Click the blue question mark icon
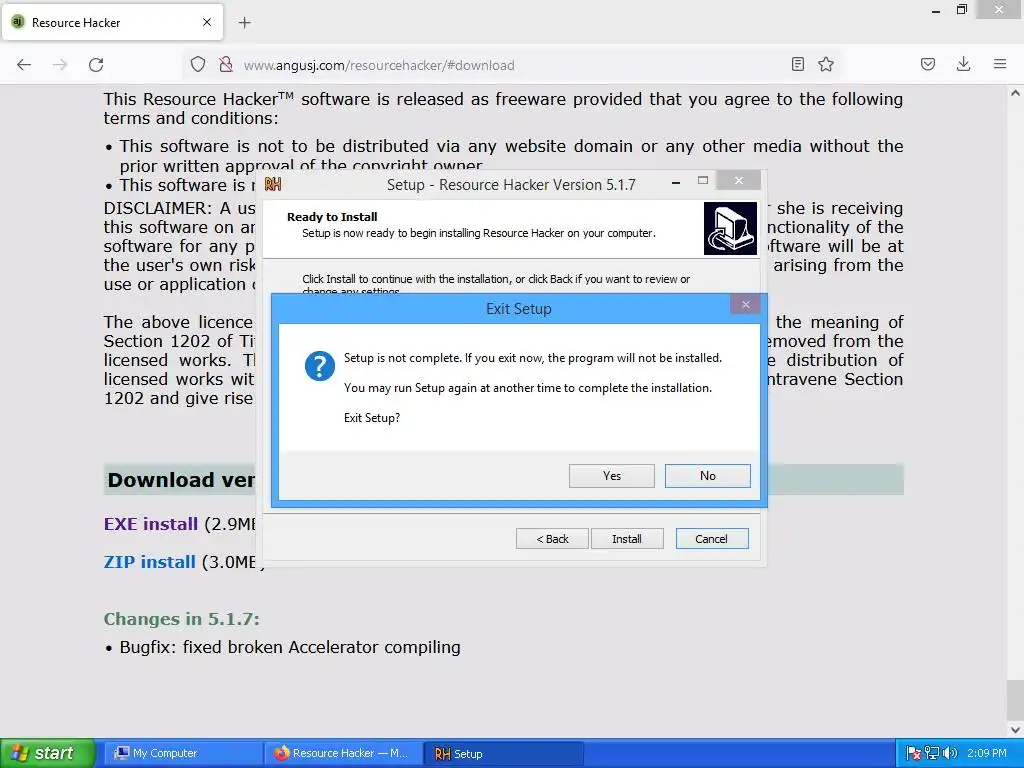Viewport: 1024px width, 768px height. tap(319, 366)
